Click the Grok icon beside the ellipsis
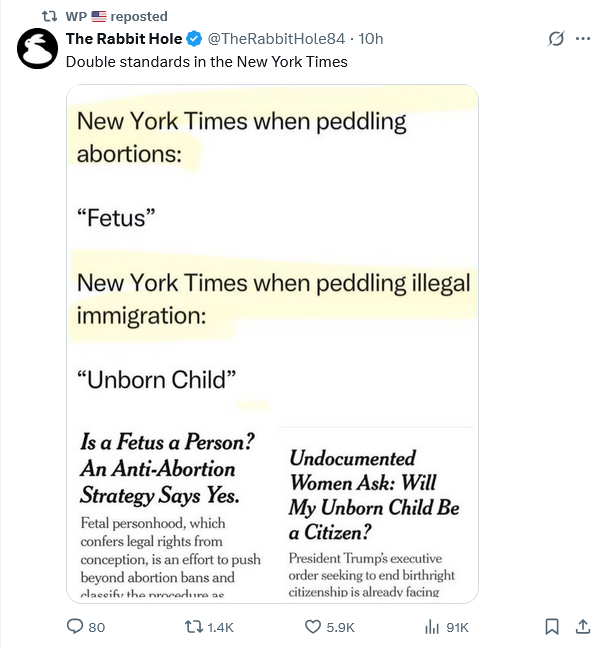608x648 pixels. 556,39
